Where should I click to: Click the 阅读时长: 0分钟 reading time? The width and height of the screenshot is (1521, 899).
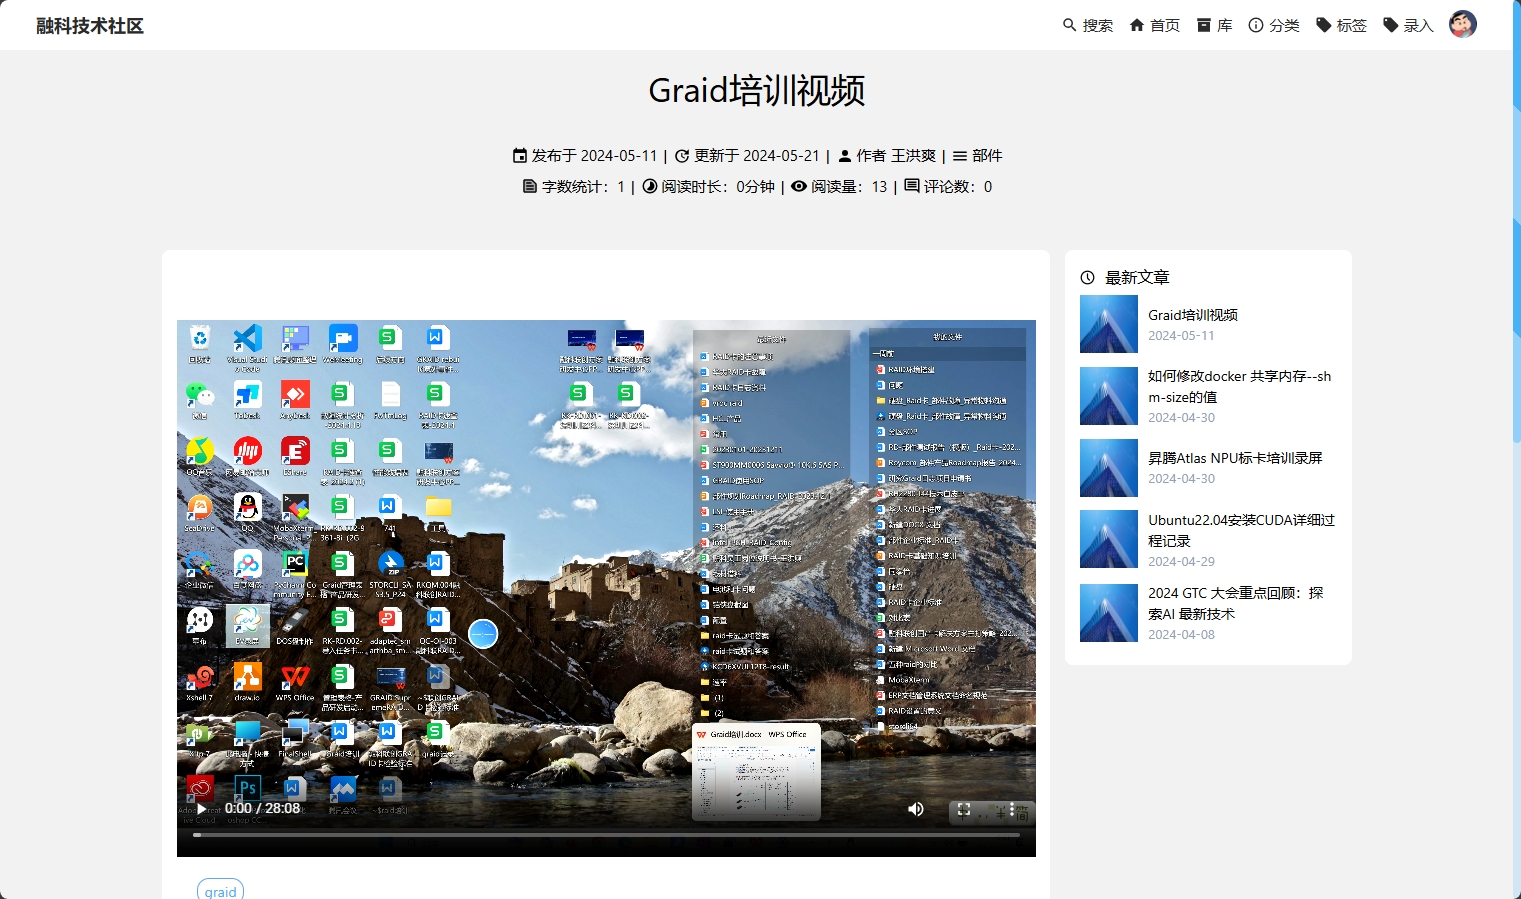pyautogui.click(x=709, y=187)
